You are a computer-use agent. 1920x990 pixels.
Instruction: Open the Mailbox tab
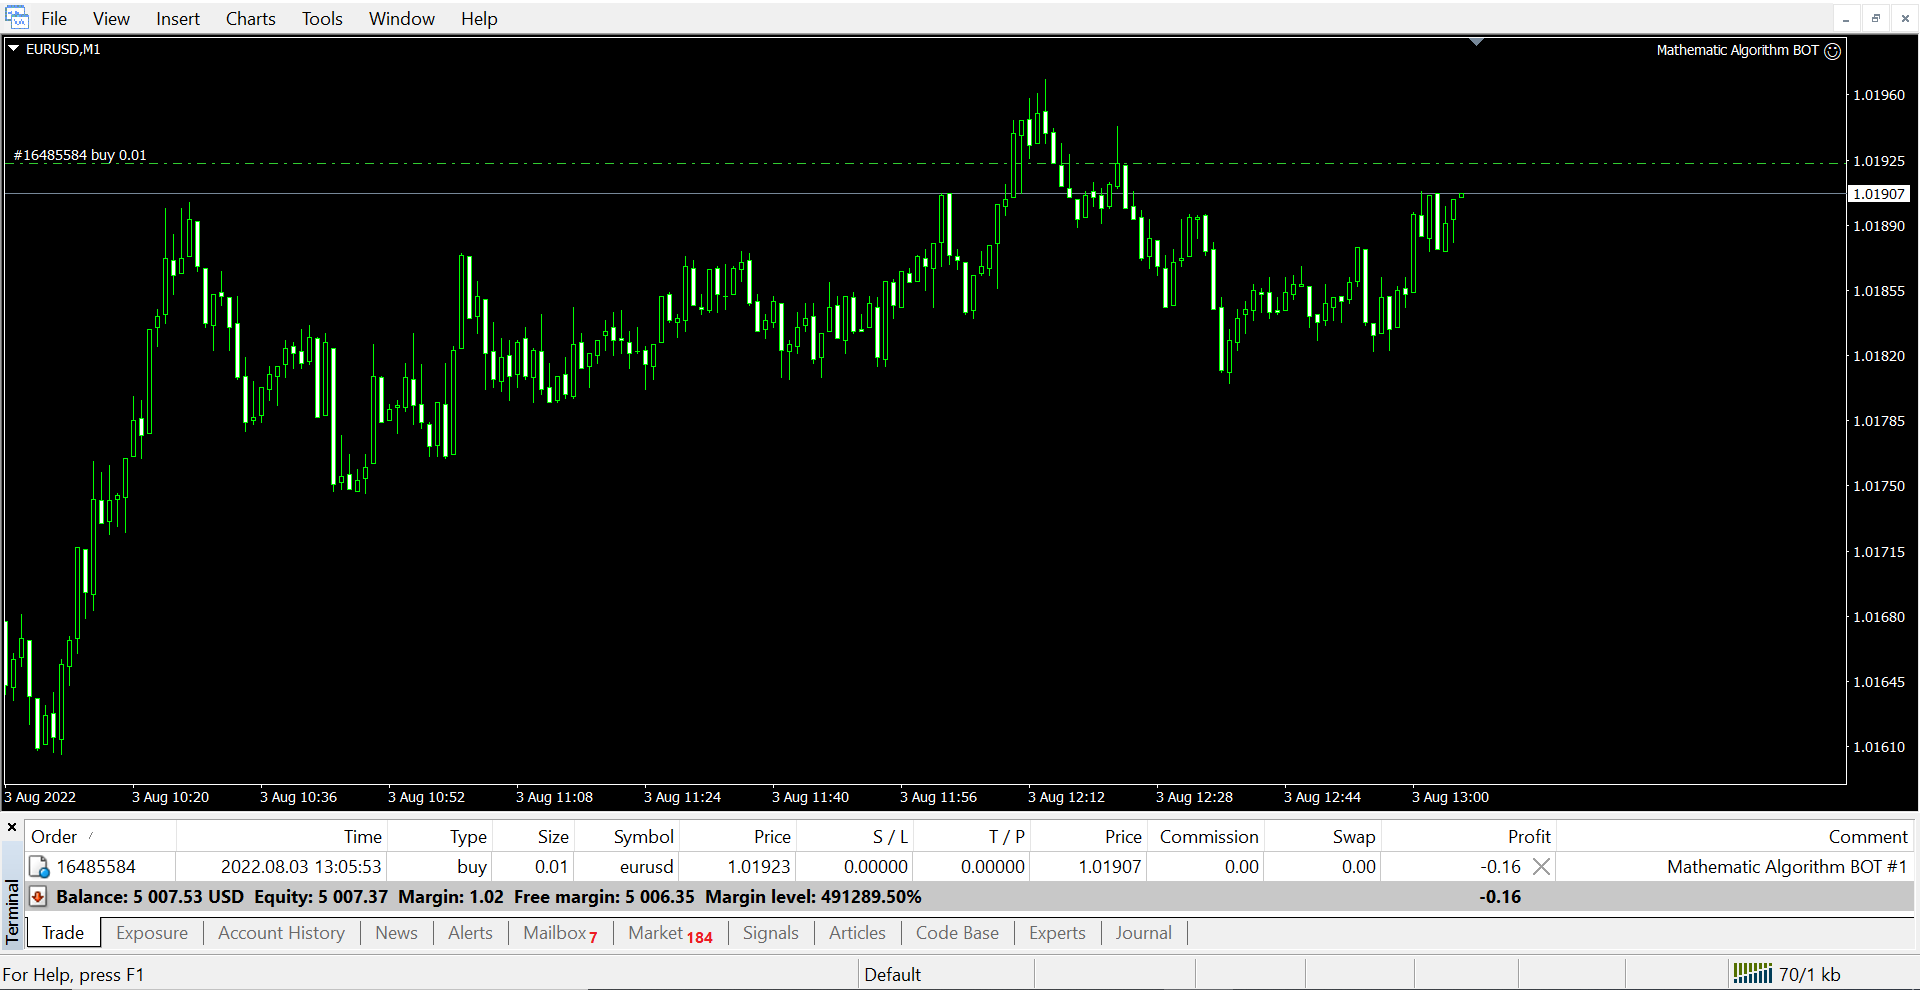(559, 933)
